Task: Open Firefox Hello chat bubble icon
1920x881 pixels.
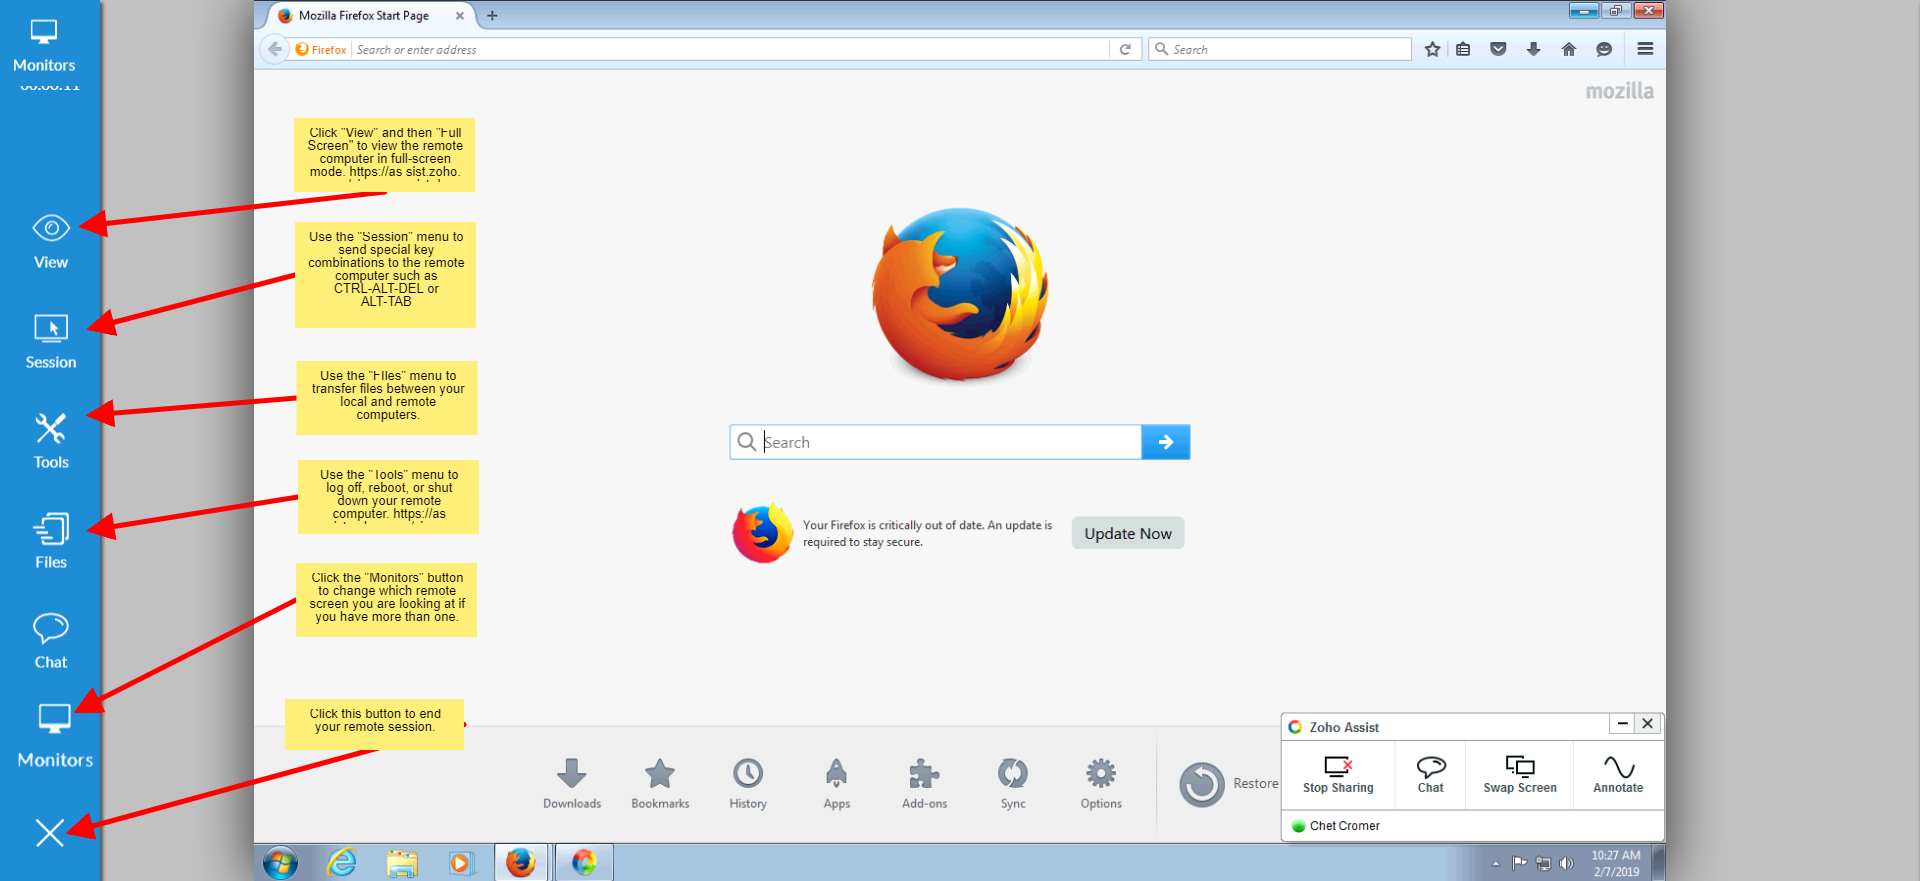Action: pyautogui.click(x=1604, y=49)
